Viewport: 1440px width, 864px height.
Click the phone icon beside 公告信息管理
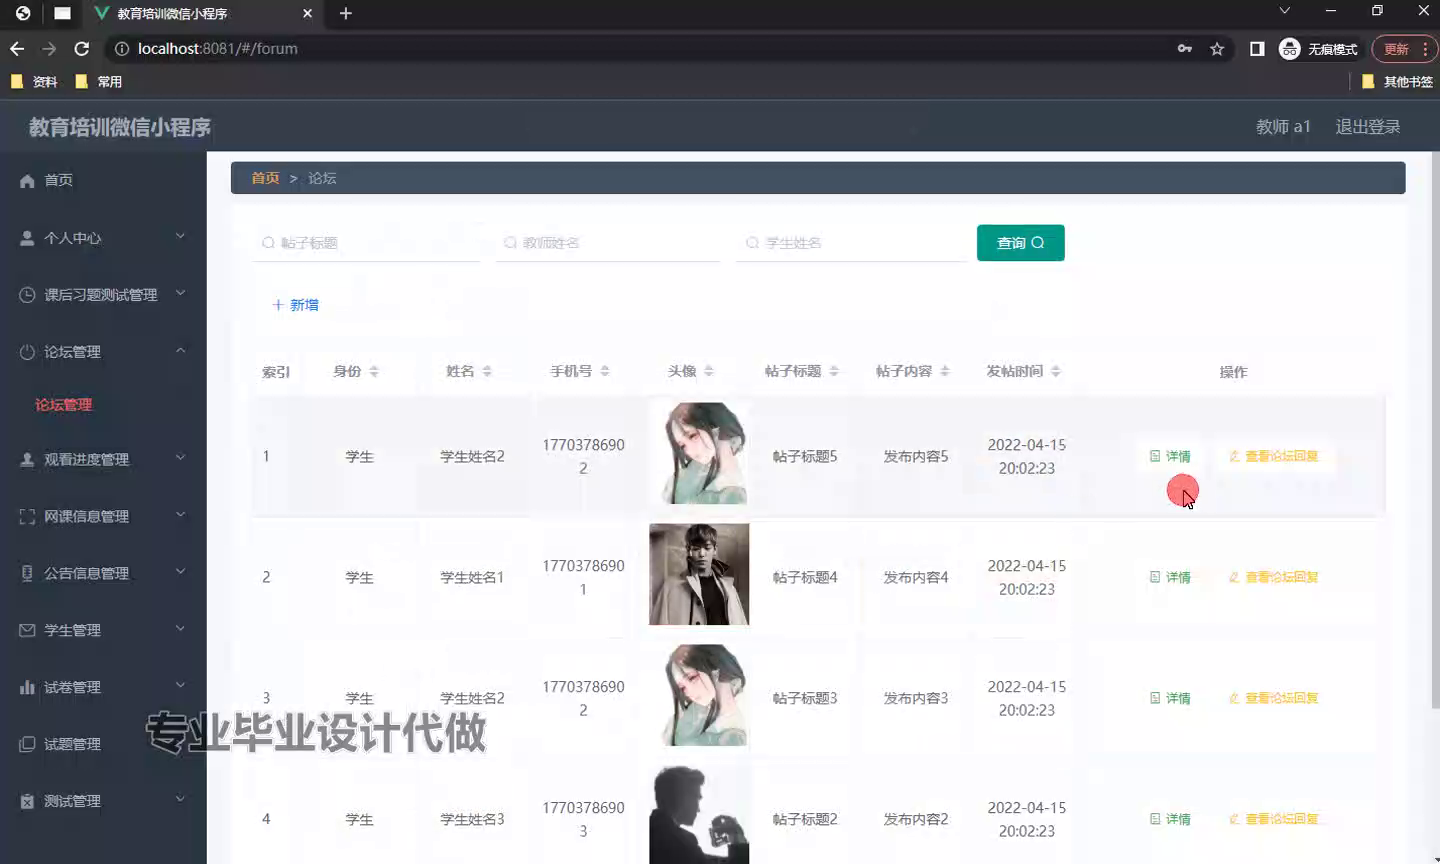click(x=27, y=573)
